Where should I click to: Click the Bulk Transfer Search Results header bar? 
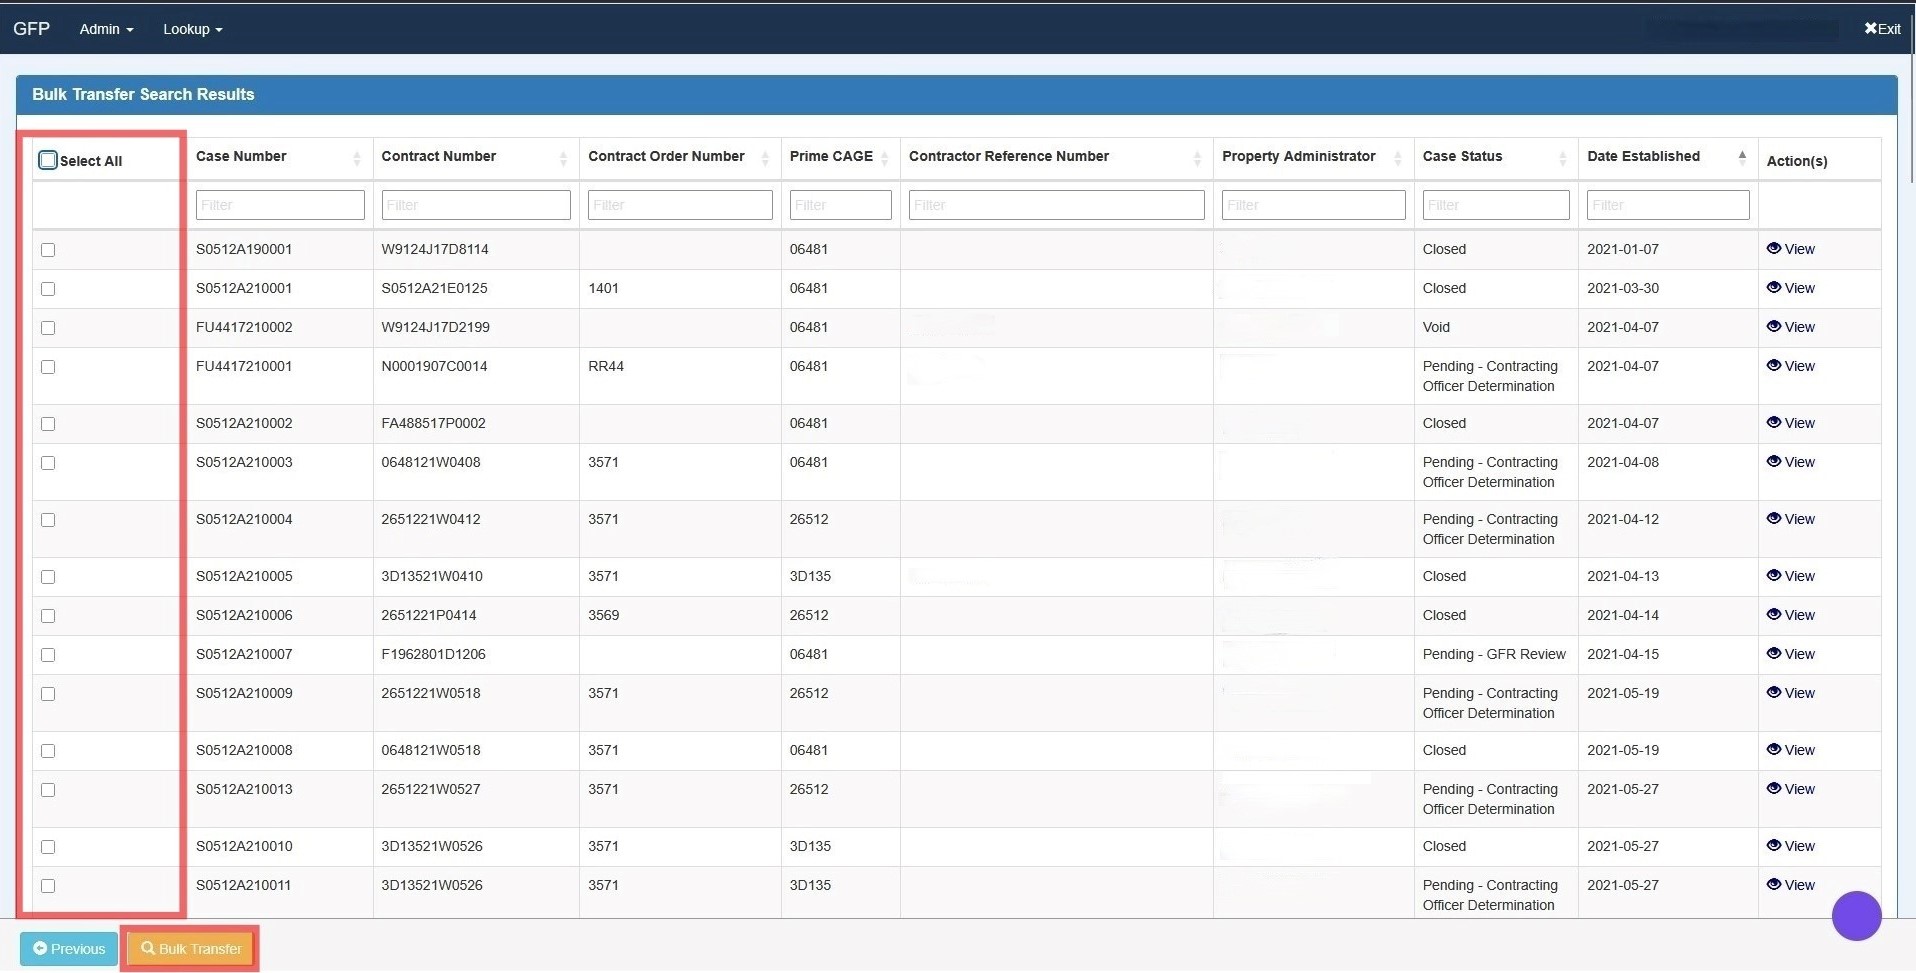click(142, 93)
